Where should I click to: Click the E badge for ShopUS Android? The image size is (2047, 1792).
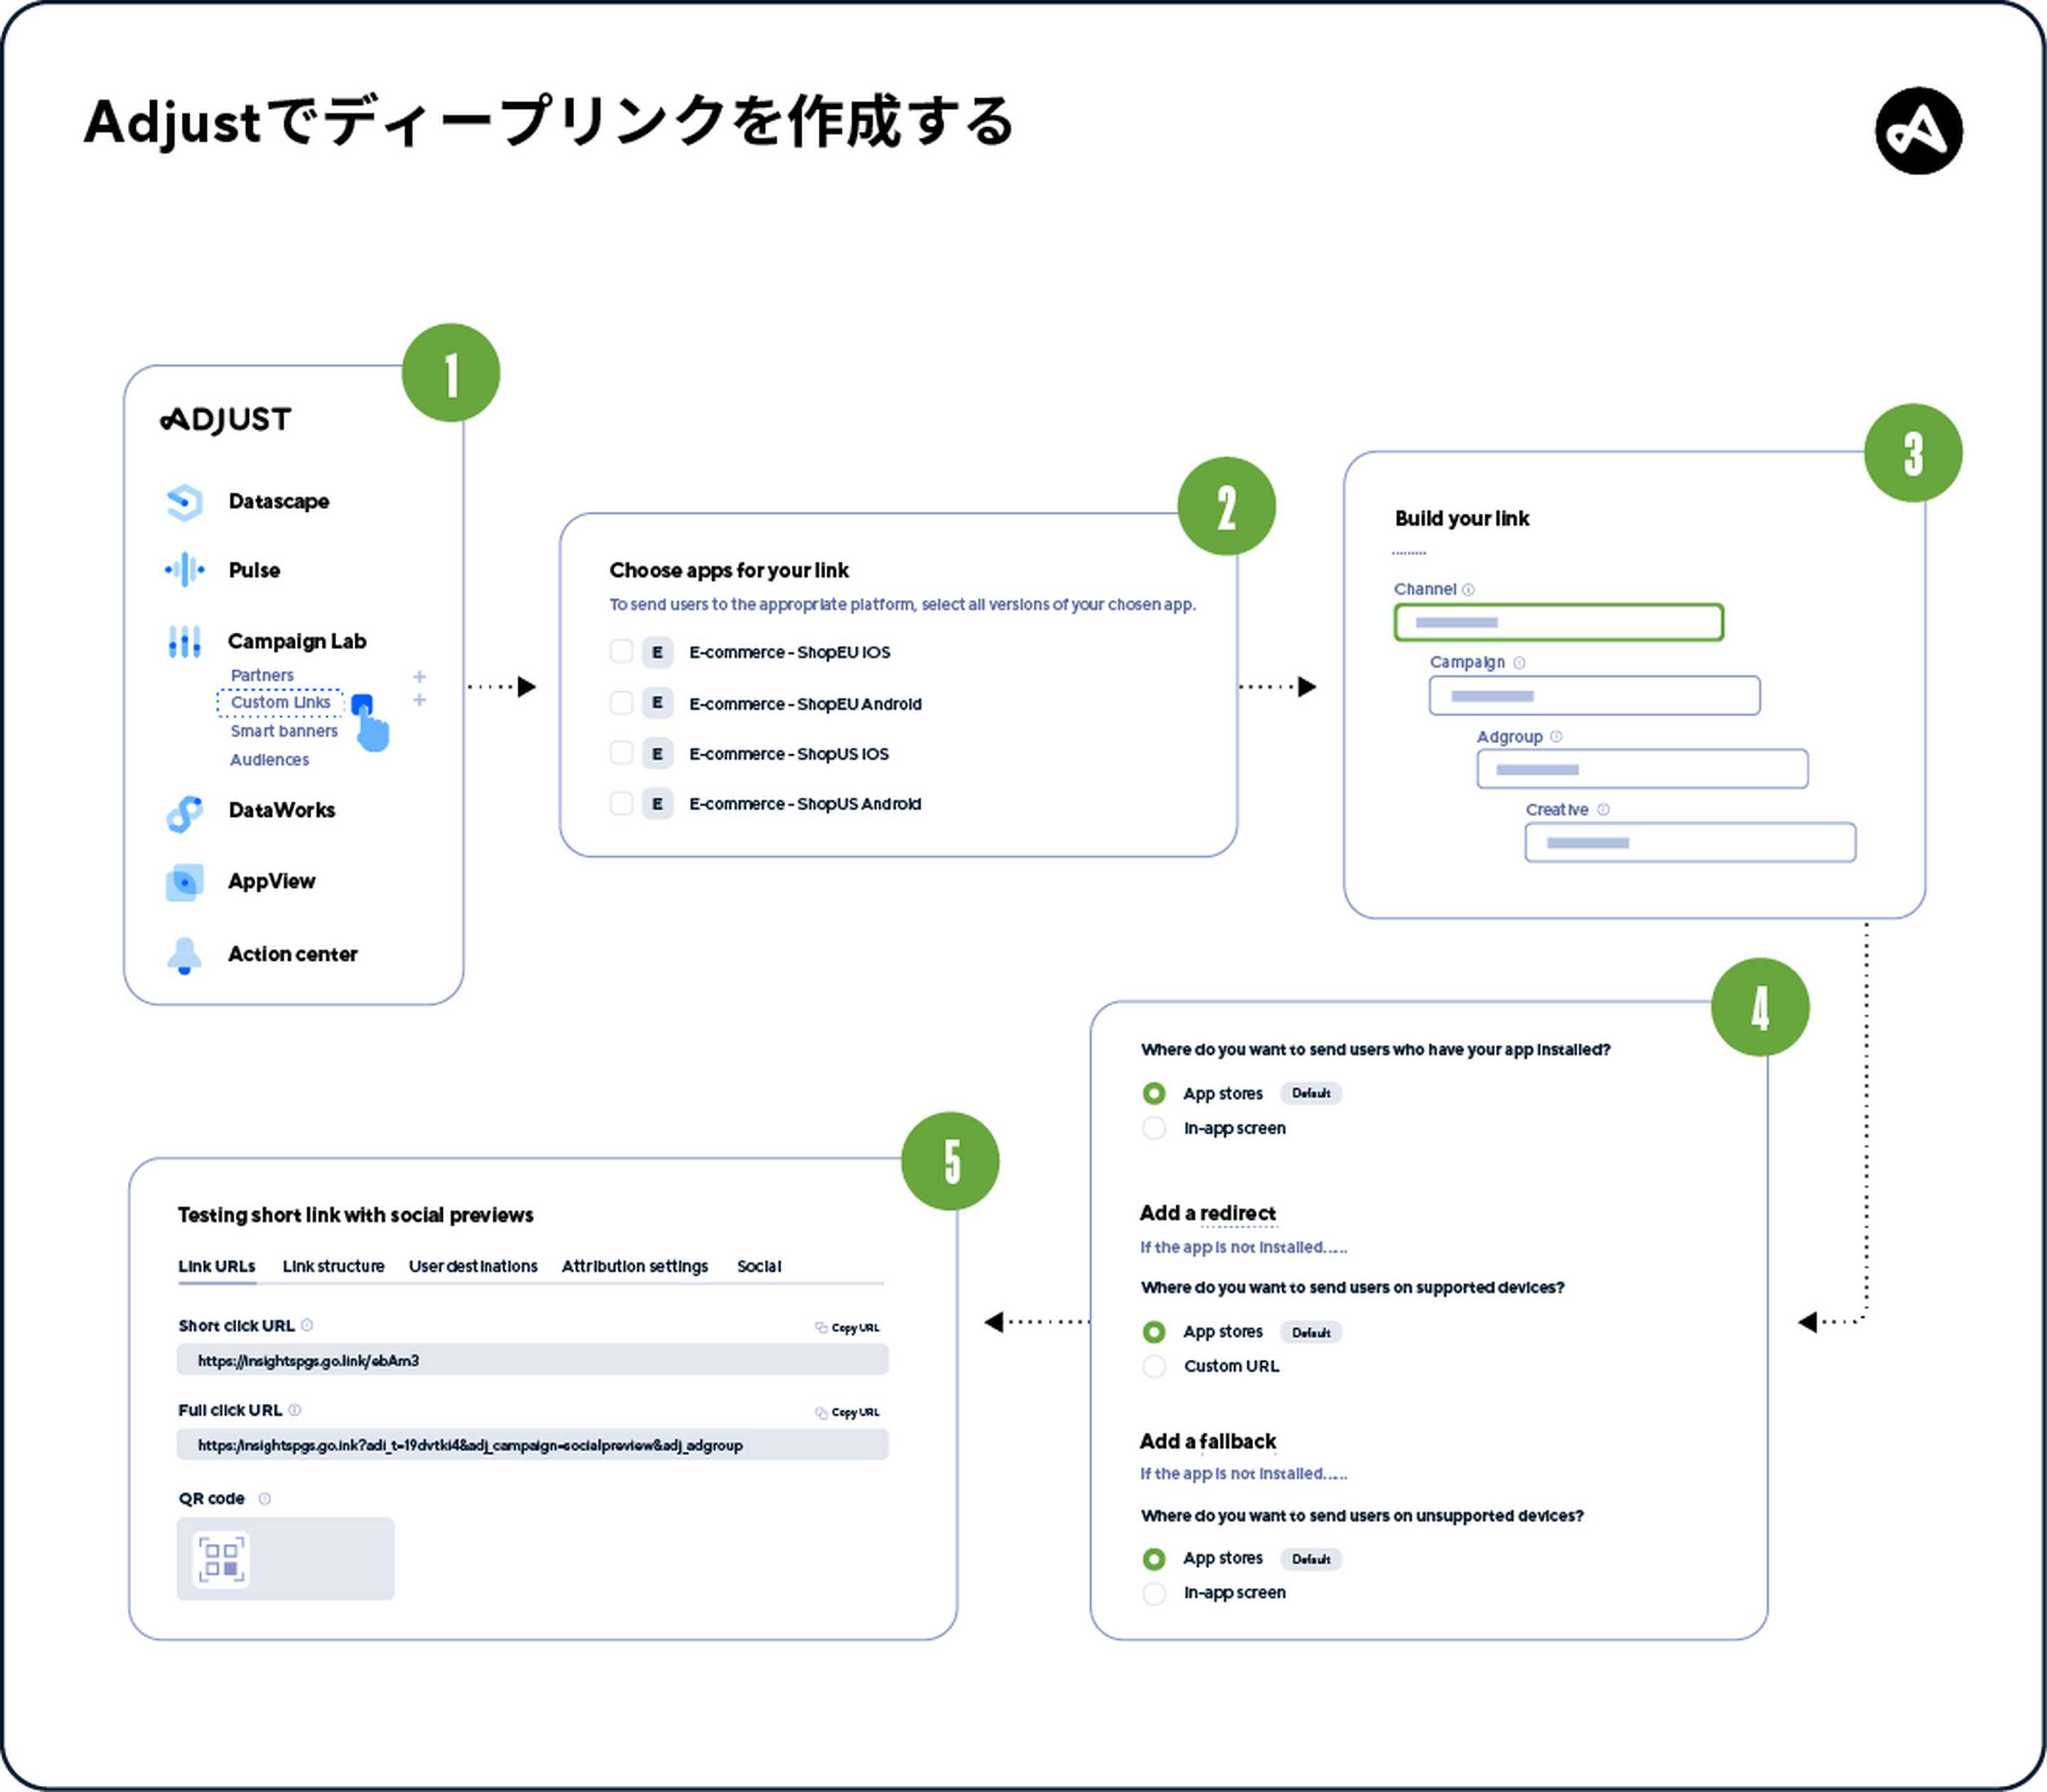coord(657,803)
